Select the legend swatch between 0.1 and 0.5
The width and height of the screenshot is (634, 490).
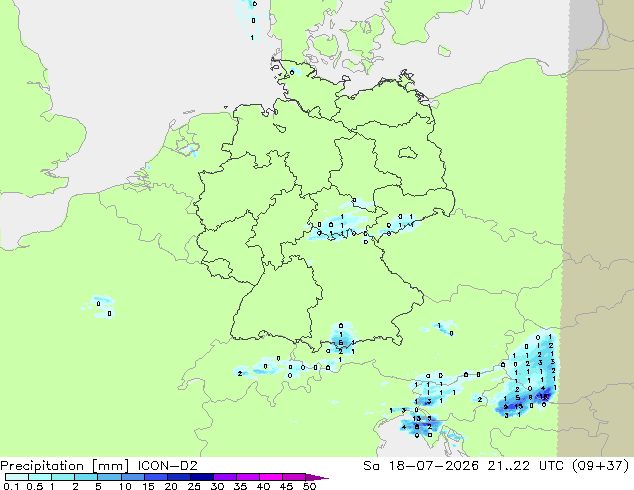click(17, 477)
